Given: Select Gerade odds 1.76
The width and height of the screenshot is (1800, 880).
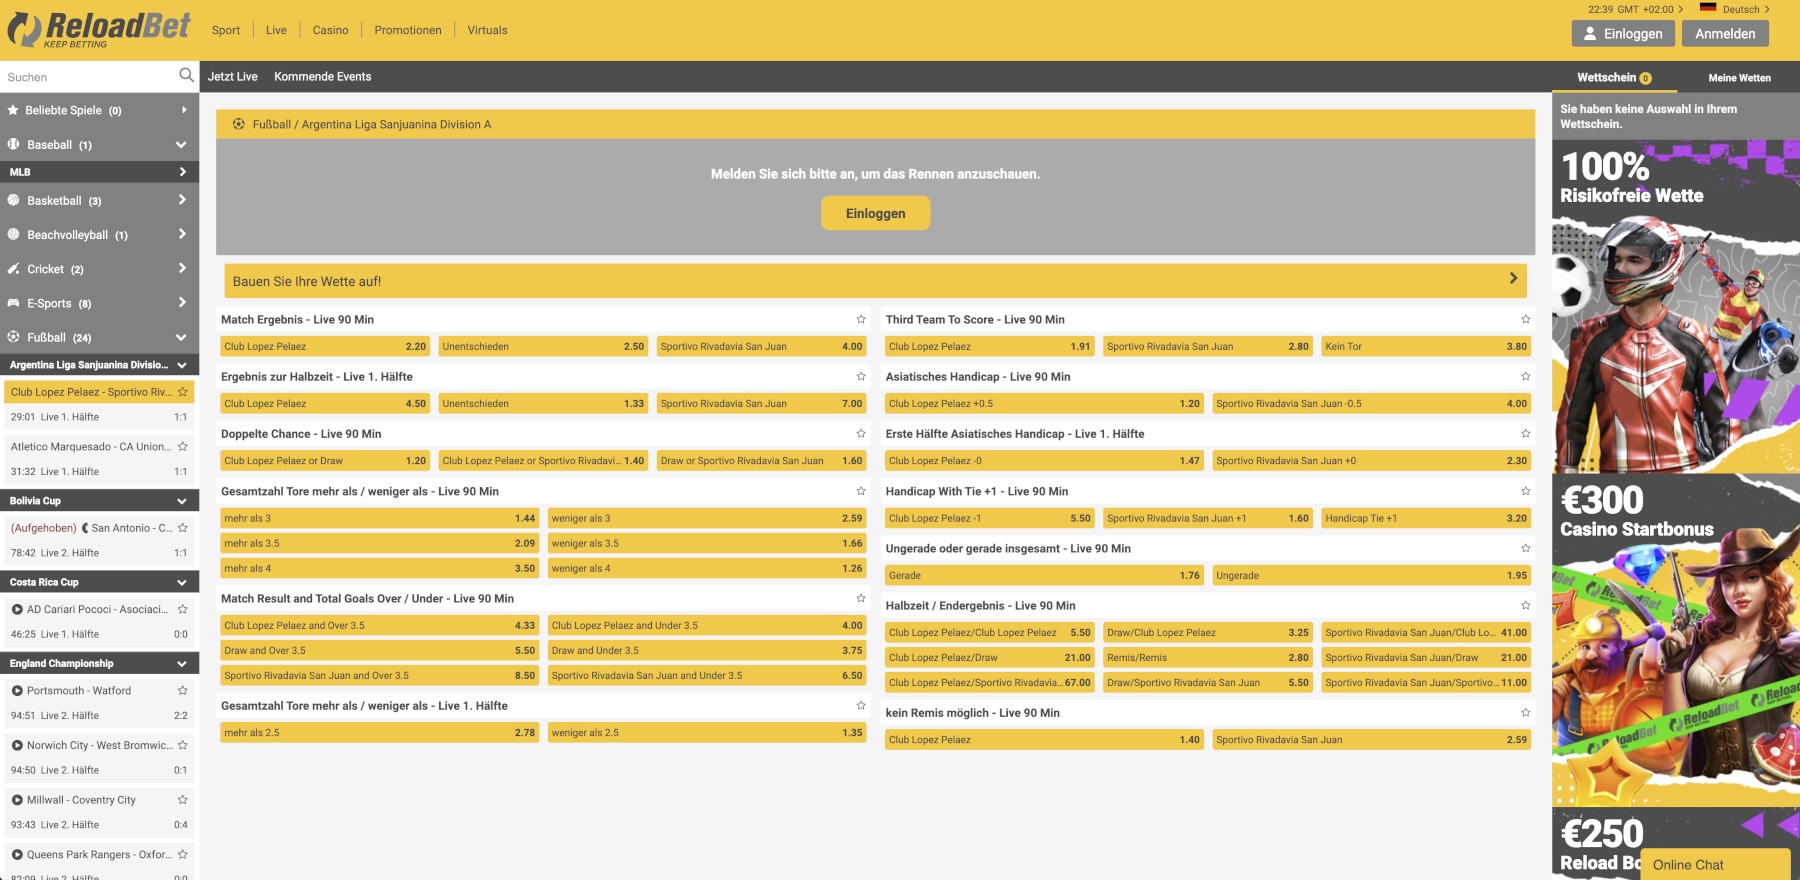Looking at the screenshot, I should pos(1044,575).
